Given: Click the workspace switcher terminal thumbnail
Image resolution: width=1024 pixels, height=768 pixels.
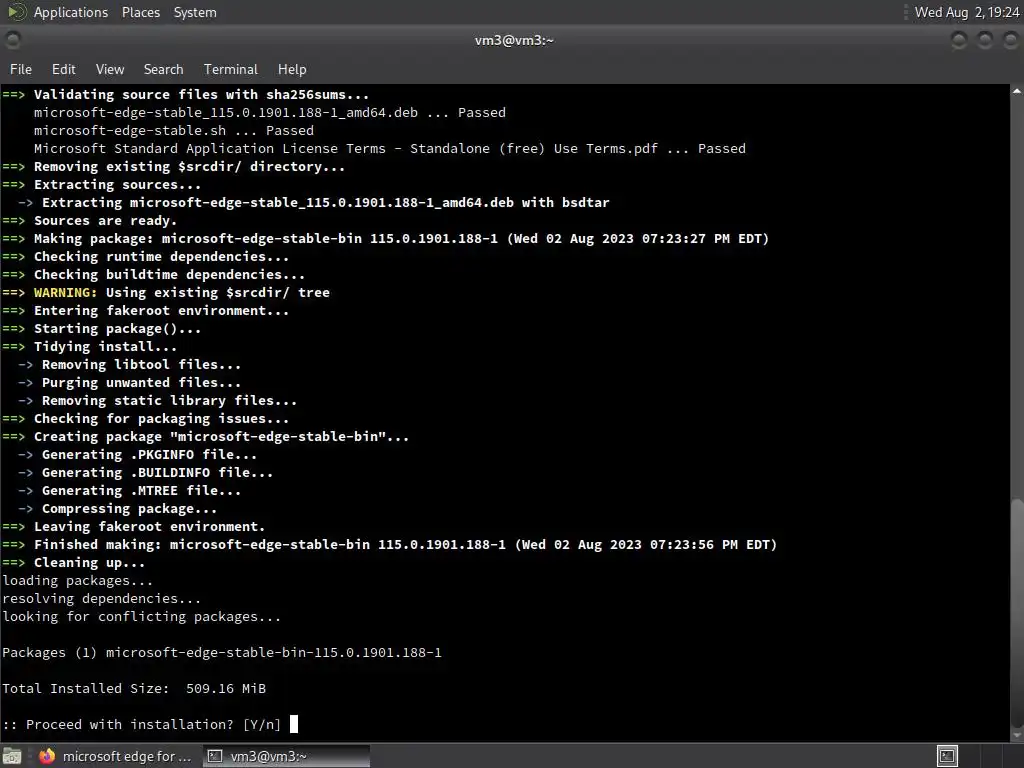Looking at the screenshot, I should (x=947, y=756).
